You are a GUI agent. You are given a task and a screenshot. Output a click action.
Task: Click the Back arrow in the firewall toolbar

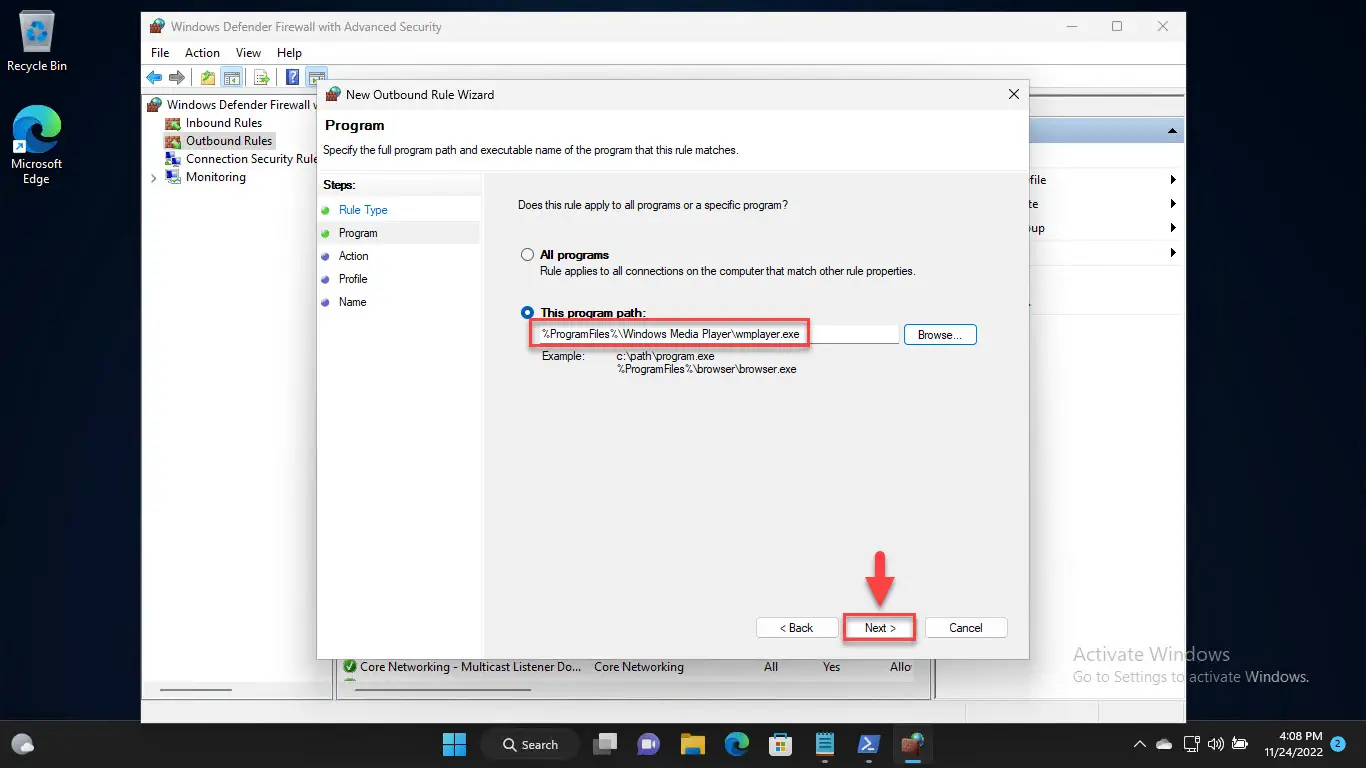tap(154, 77)
